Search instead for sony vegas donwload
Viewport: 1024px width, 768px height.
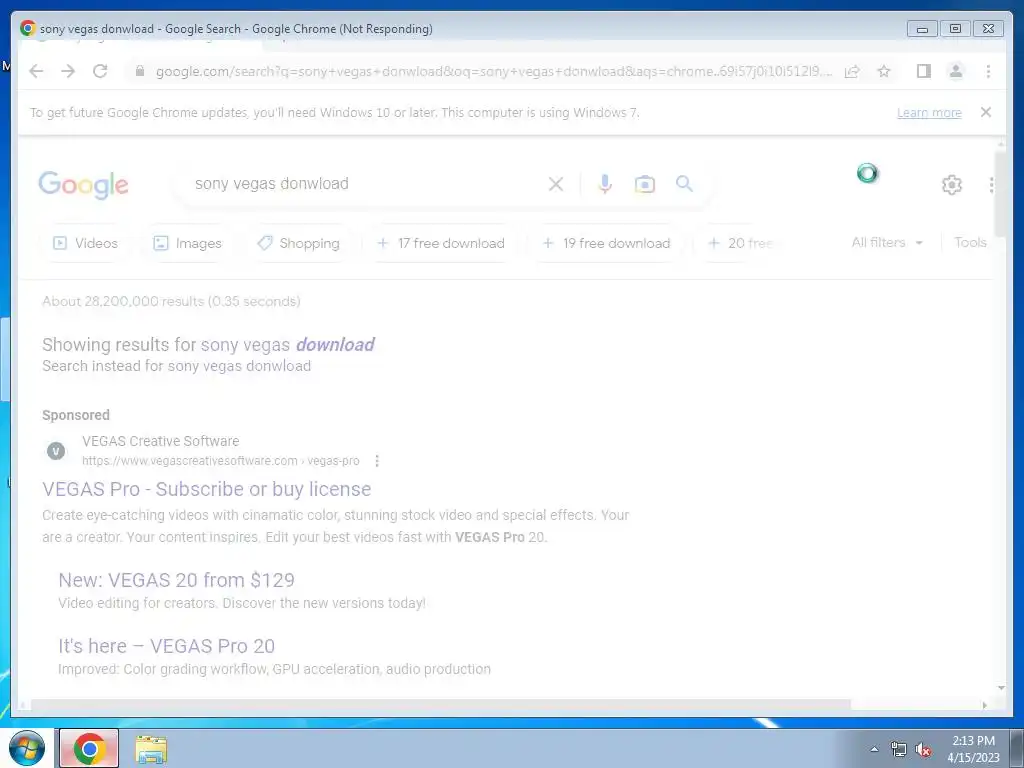(x=239, y=366)
